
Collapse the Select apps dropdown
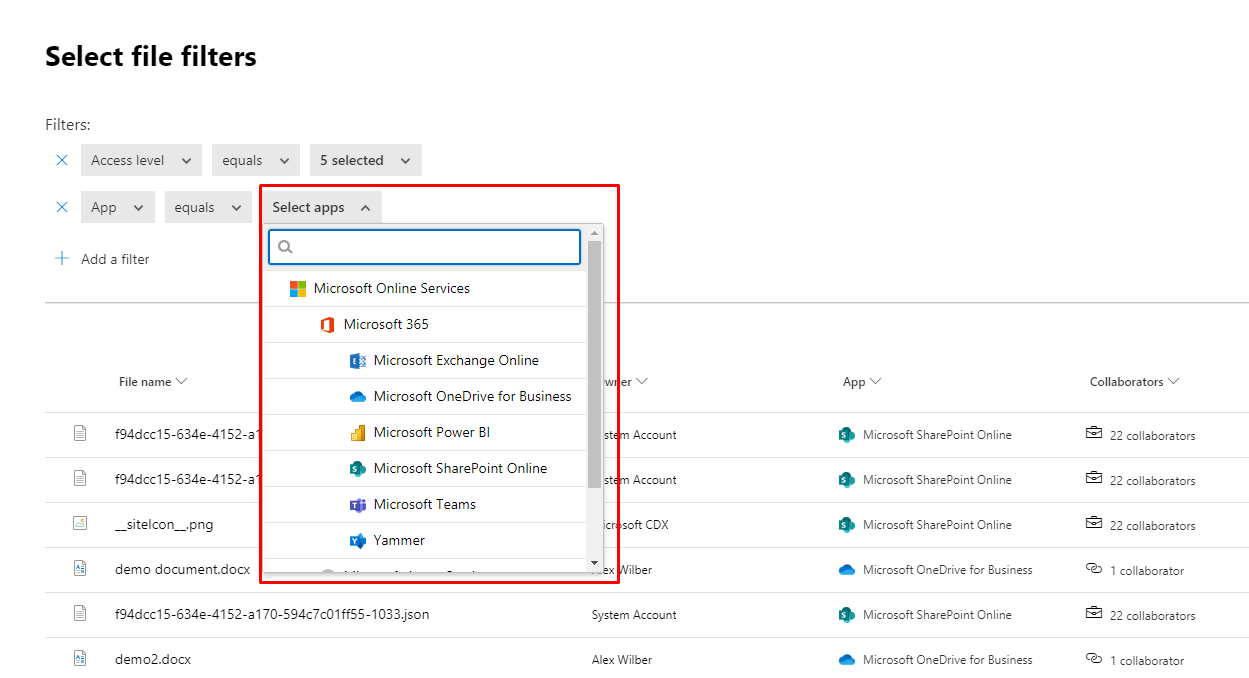pyautogui.click(x=321, y=207)
